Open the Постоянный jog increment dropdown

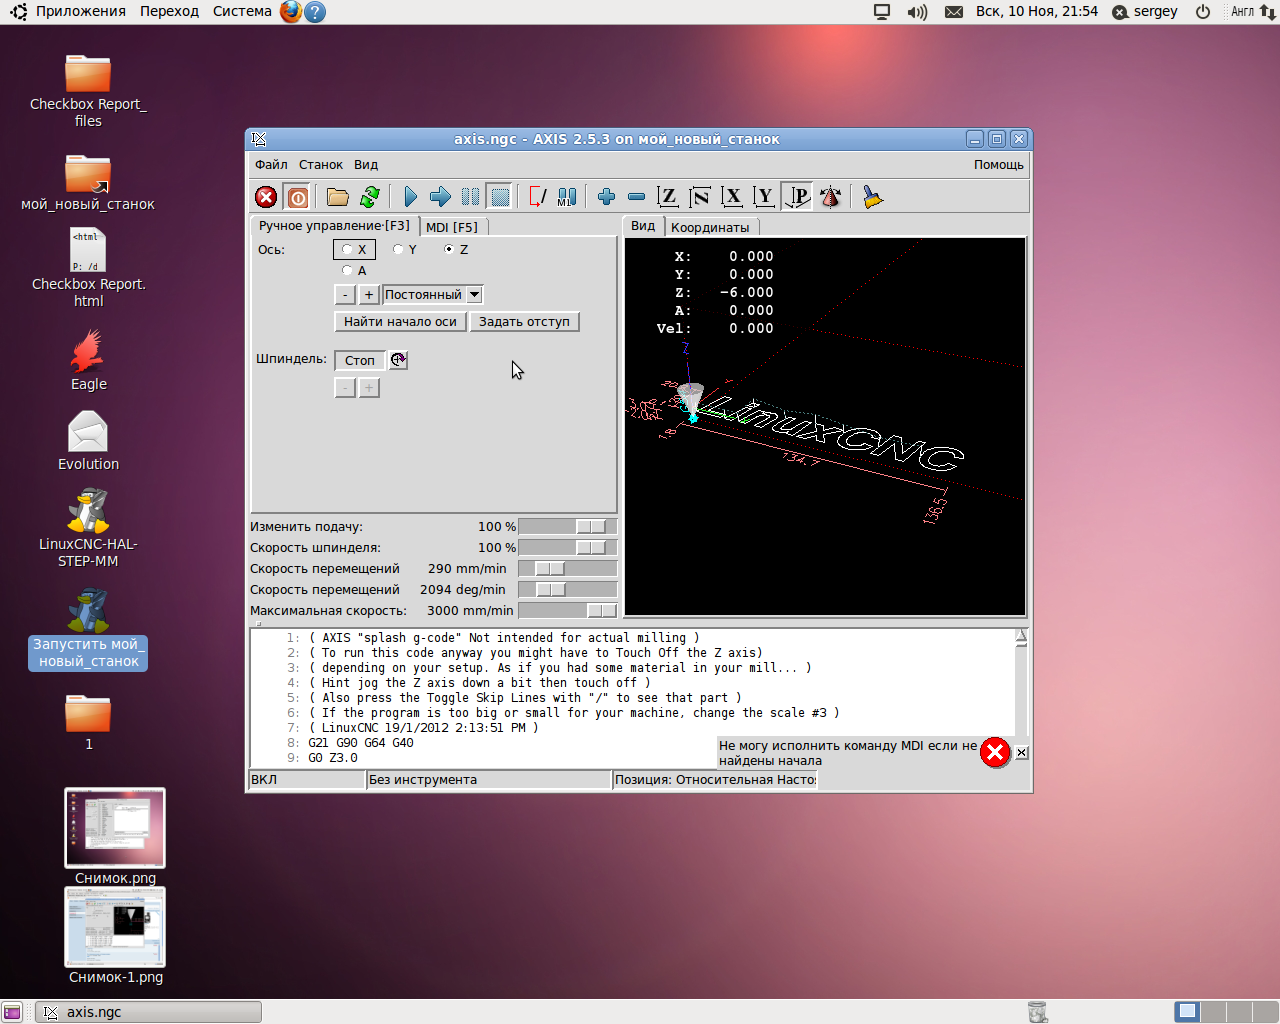pos(475,295)
